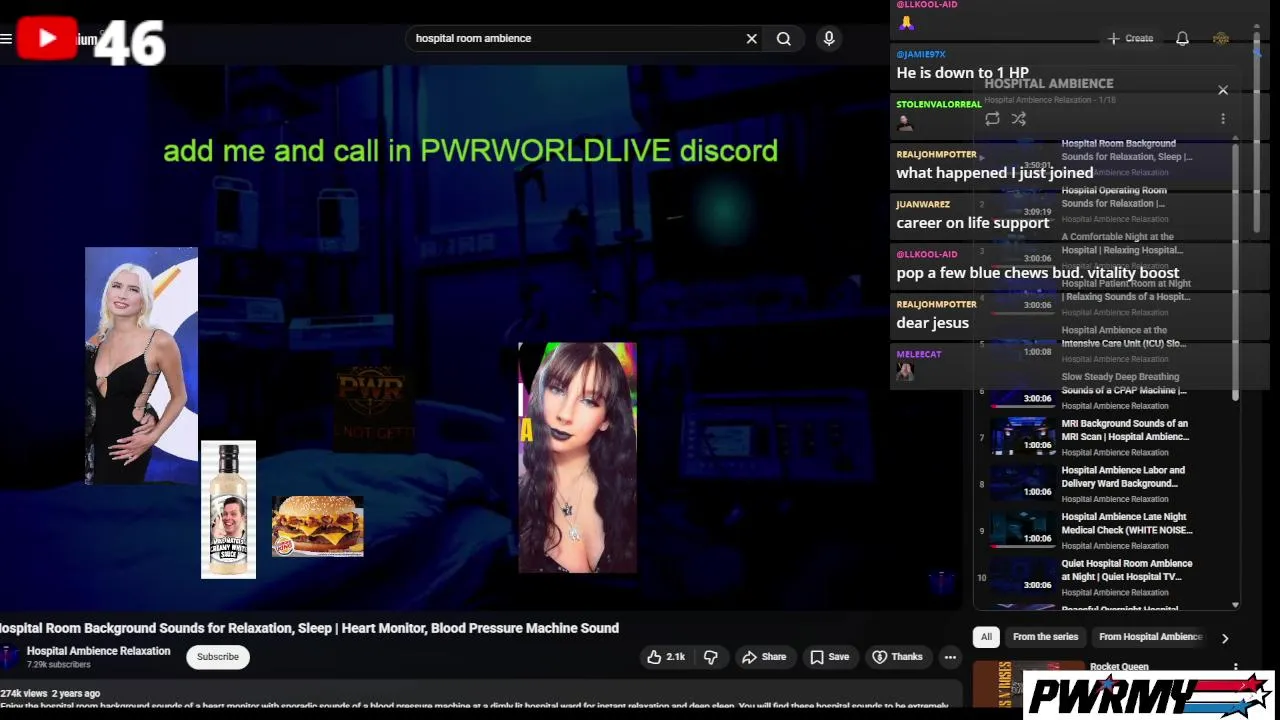Like the video

pos(666,657)
